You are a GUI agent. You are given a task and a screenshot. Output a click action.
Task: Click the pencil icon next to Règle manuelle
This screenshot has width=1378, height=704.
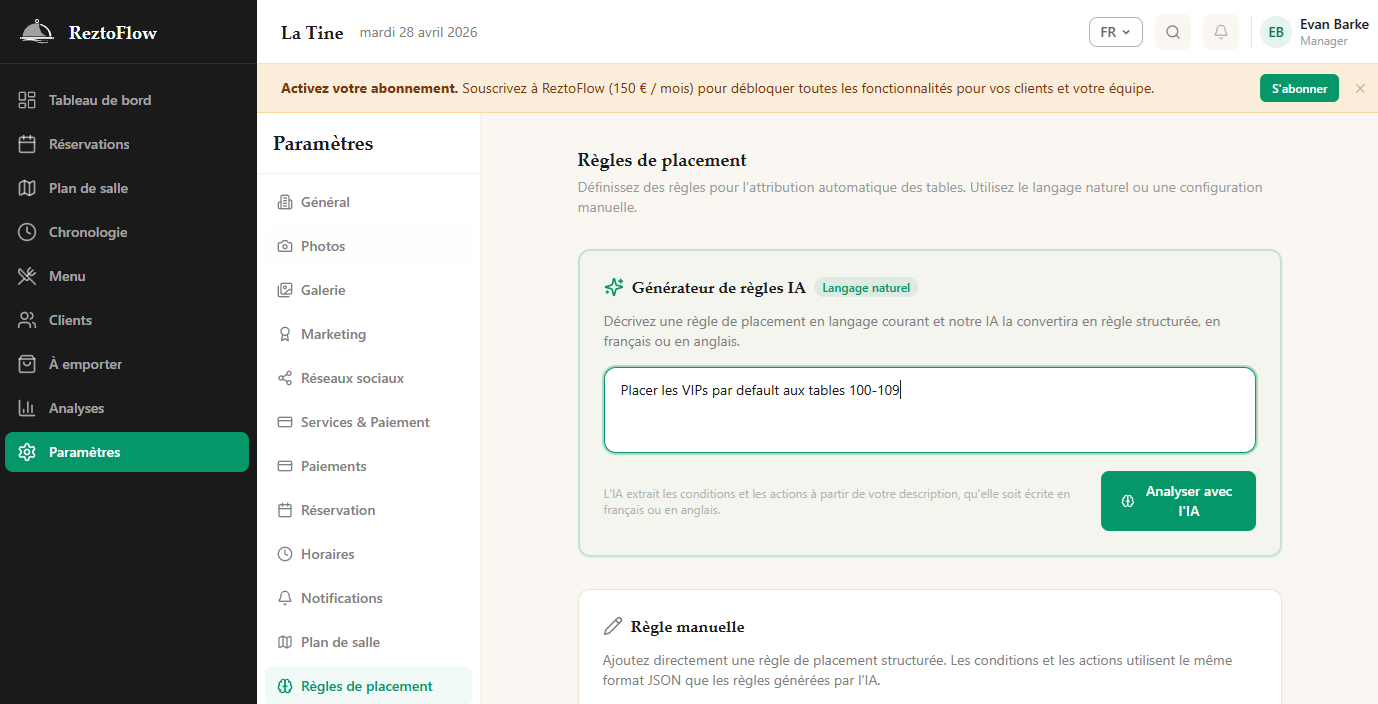click(x=613, y=627)
